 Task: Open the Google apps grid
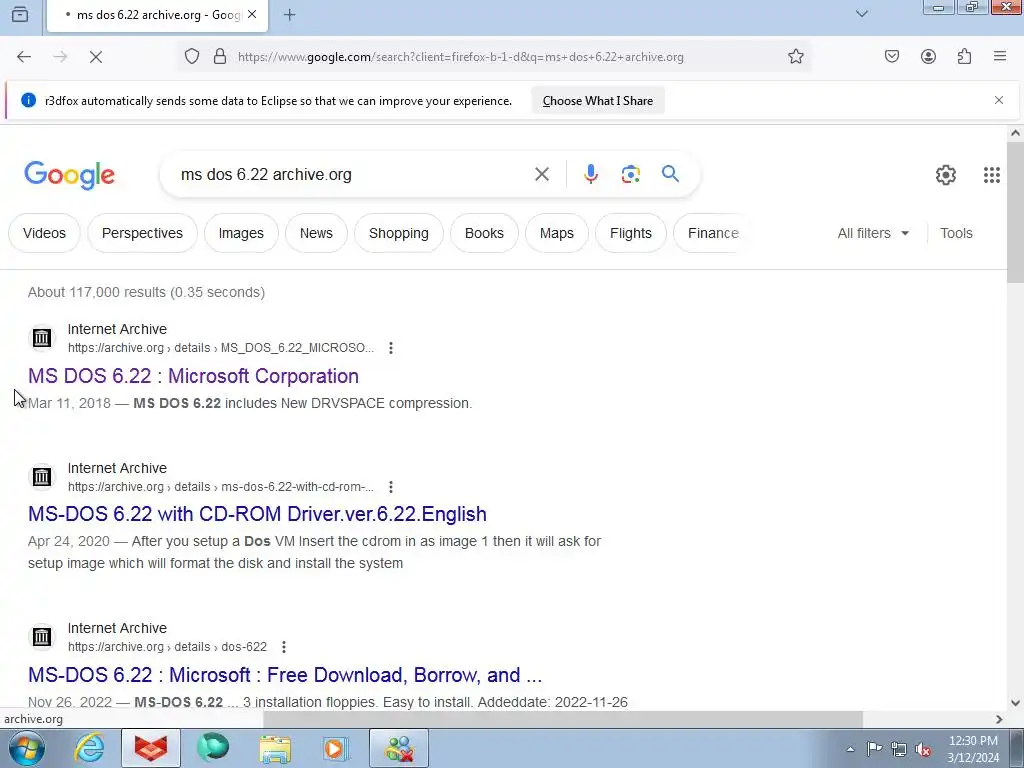991,175
